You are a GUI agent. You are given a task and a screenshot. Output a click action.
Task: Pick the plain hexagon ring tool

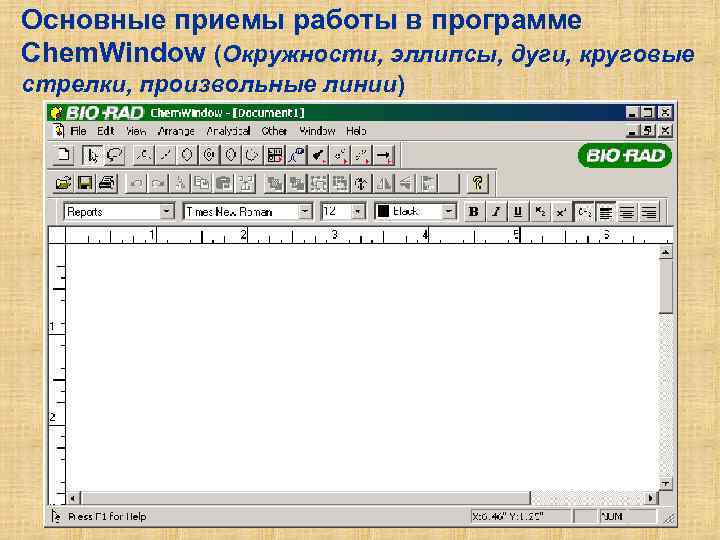[186, 155]
